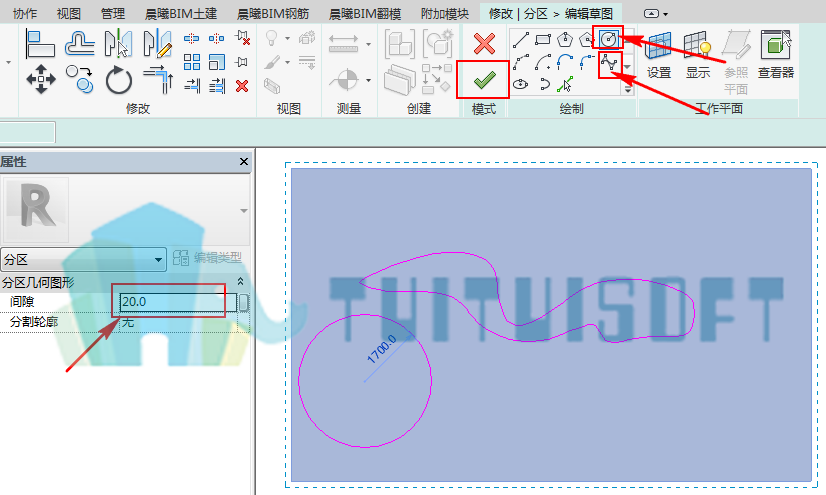The width and height of the screenshot is (826, 495).
Task: Click the small button beside 间隙 value
Action: coord(243,302)
